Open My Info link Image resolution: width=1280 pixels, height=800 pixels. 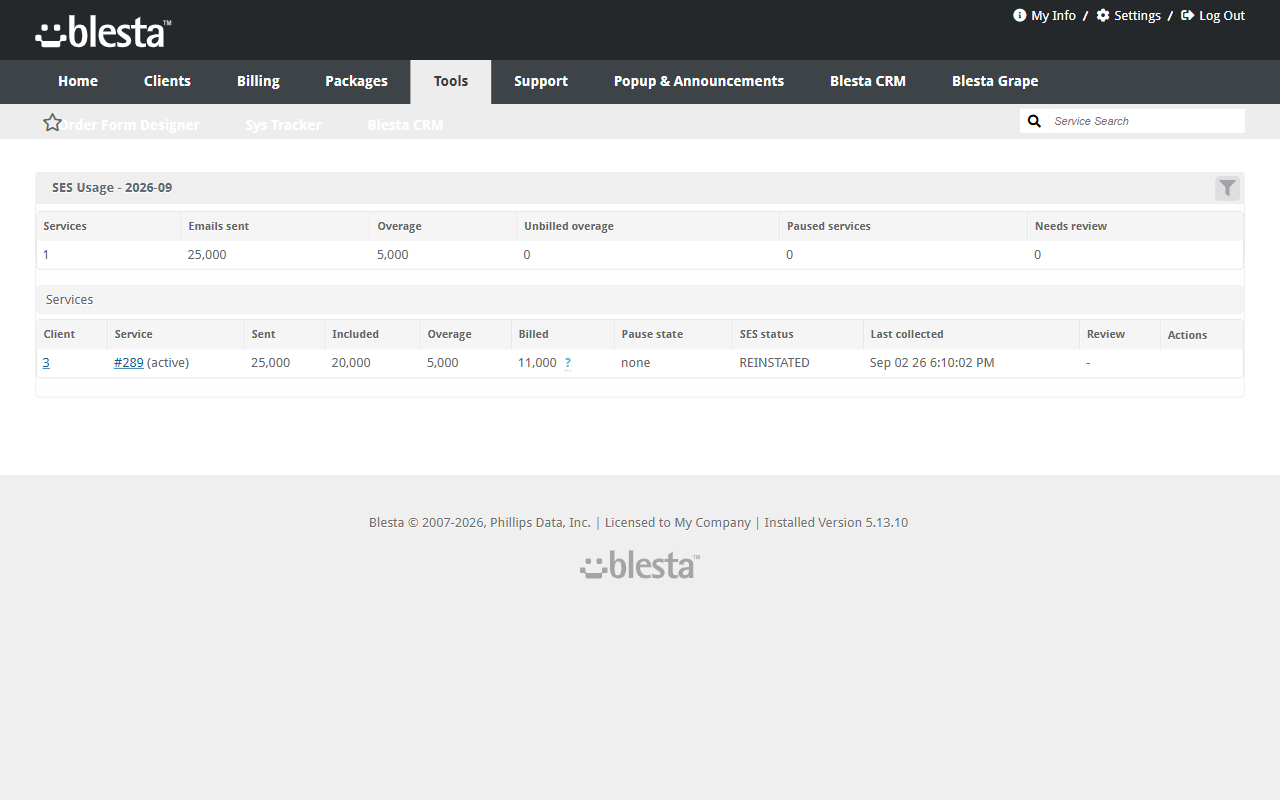(1053, 15)
